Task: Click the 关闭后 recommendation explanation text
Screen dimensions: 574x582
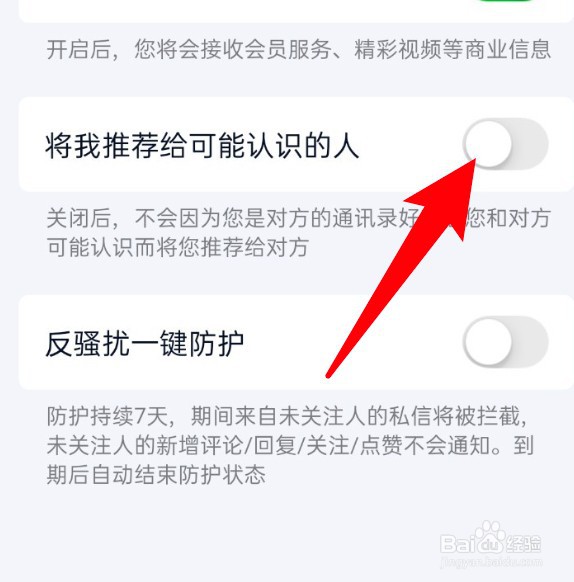Action: point(299,232)
